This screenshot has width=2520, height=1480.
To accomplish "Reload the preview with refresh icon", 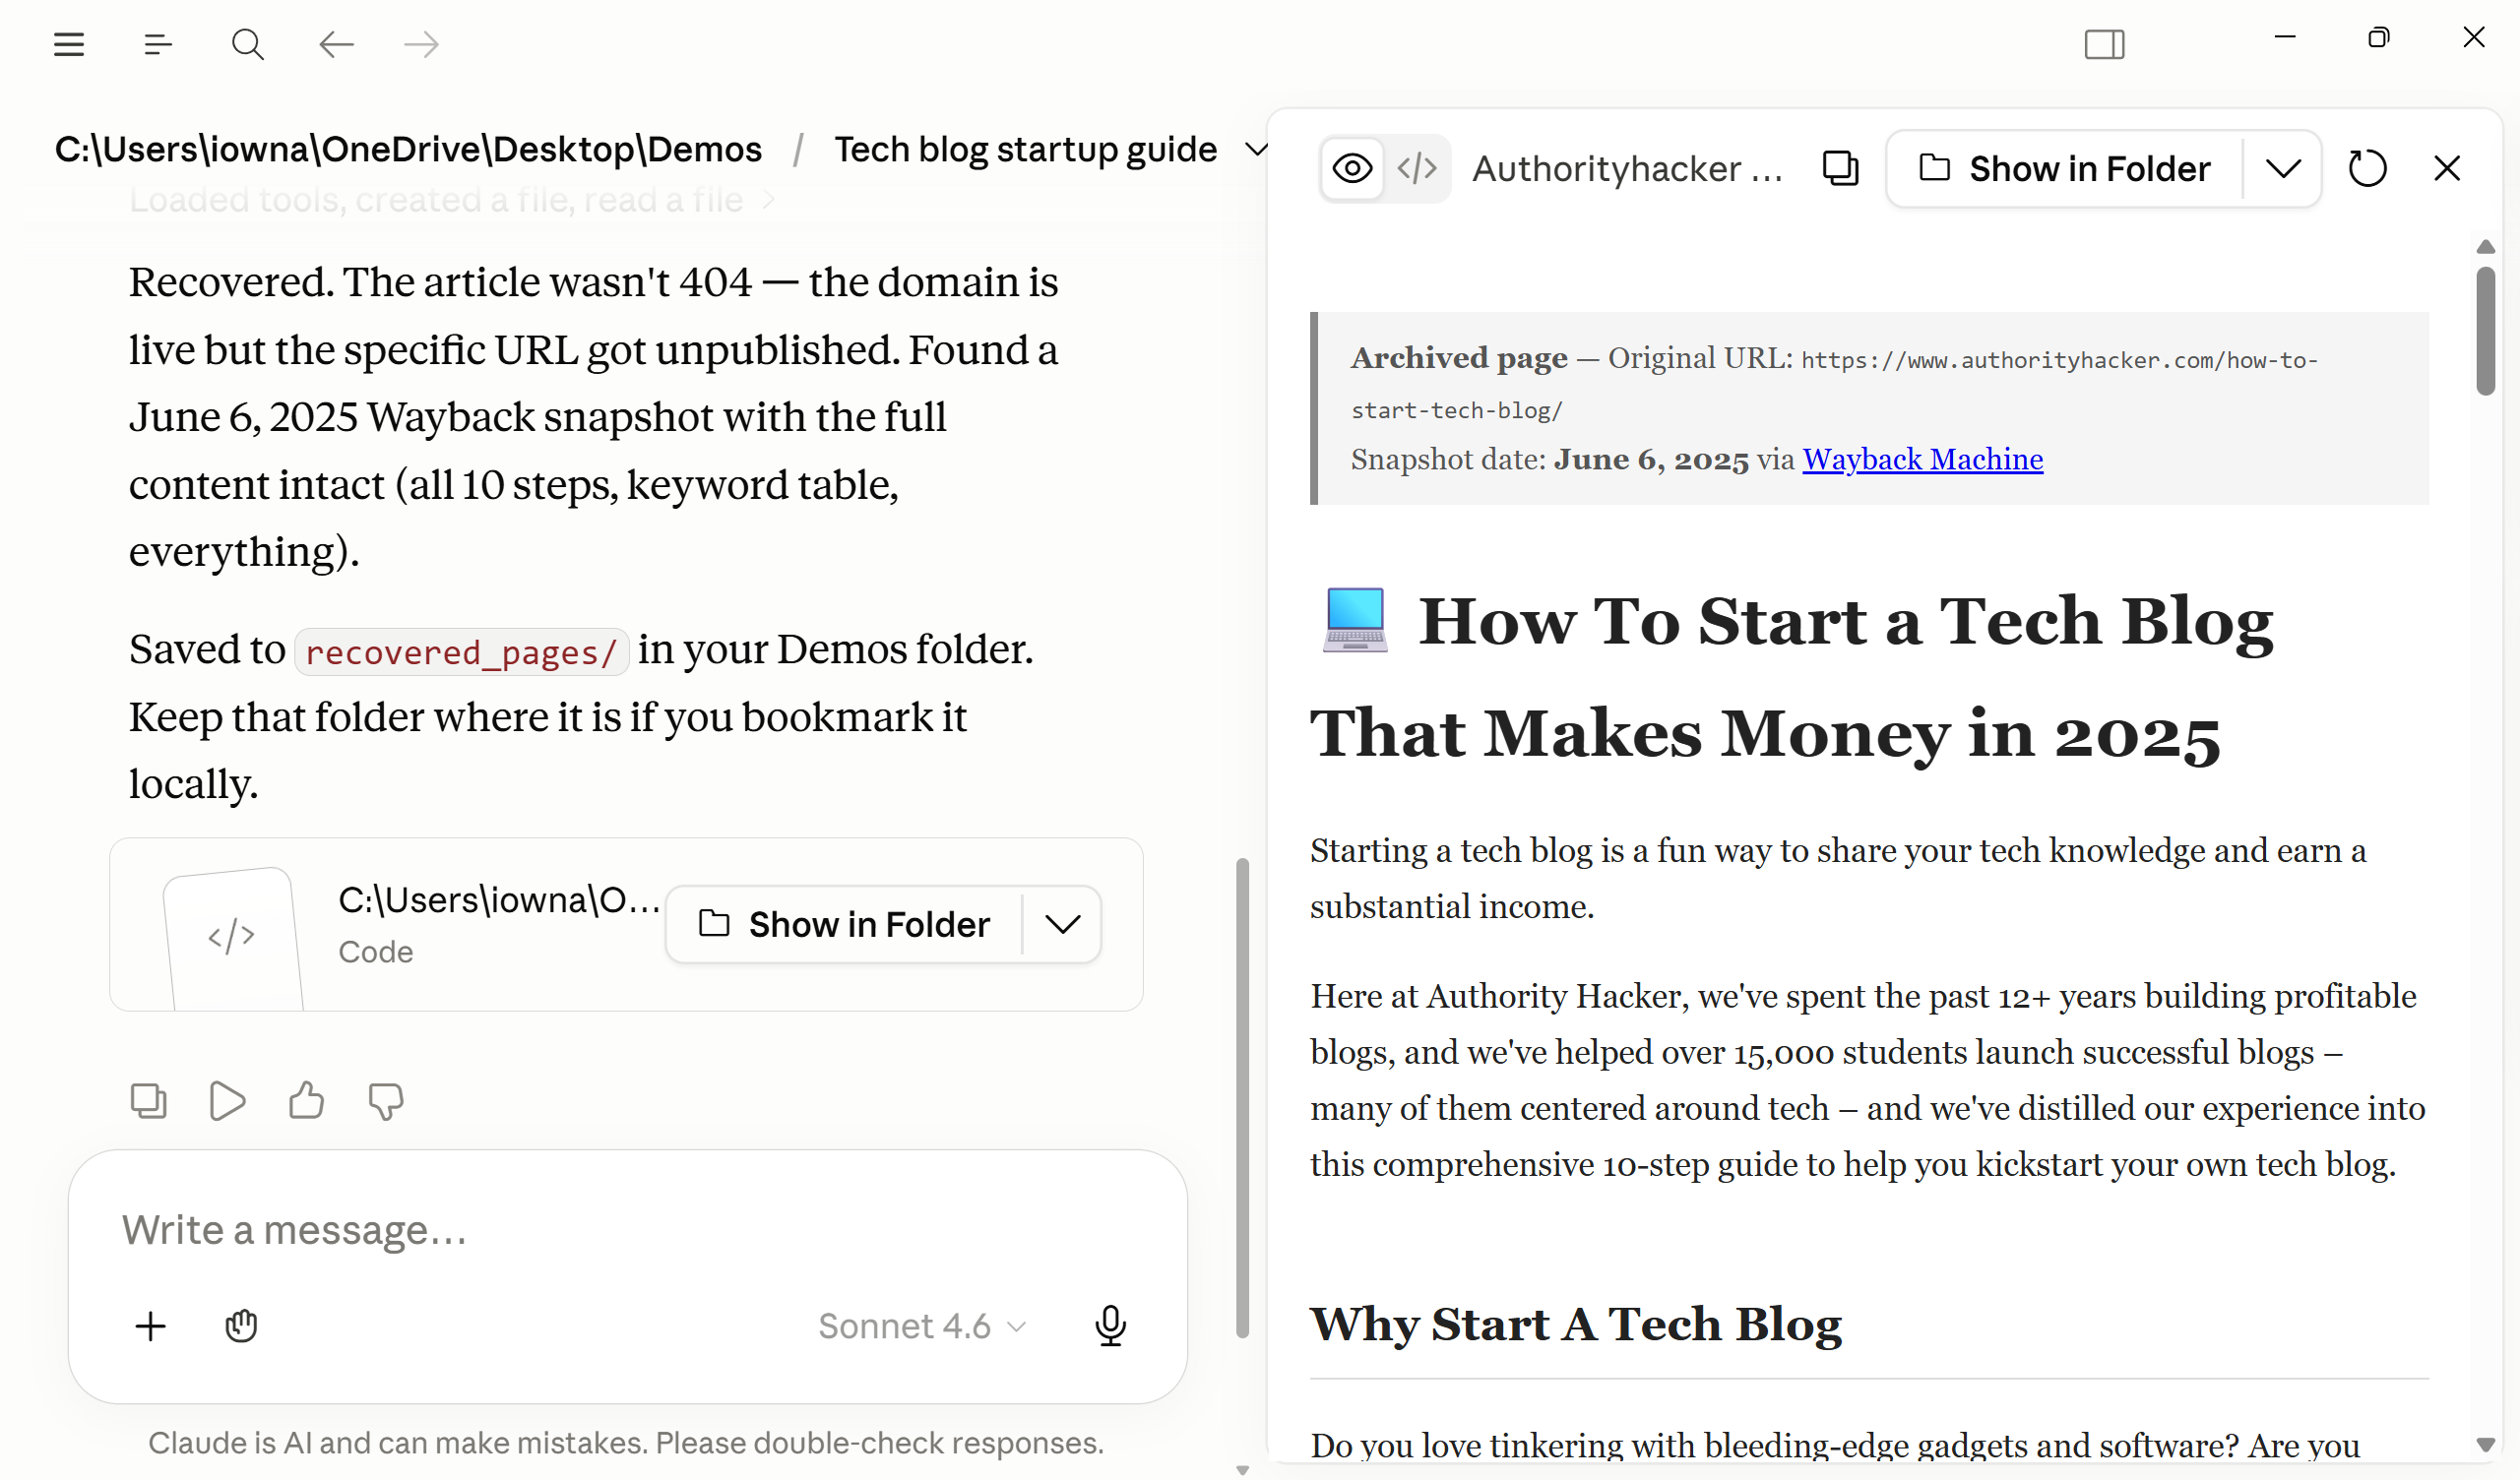I will tap(2367, 168).
